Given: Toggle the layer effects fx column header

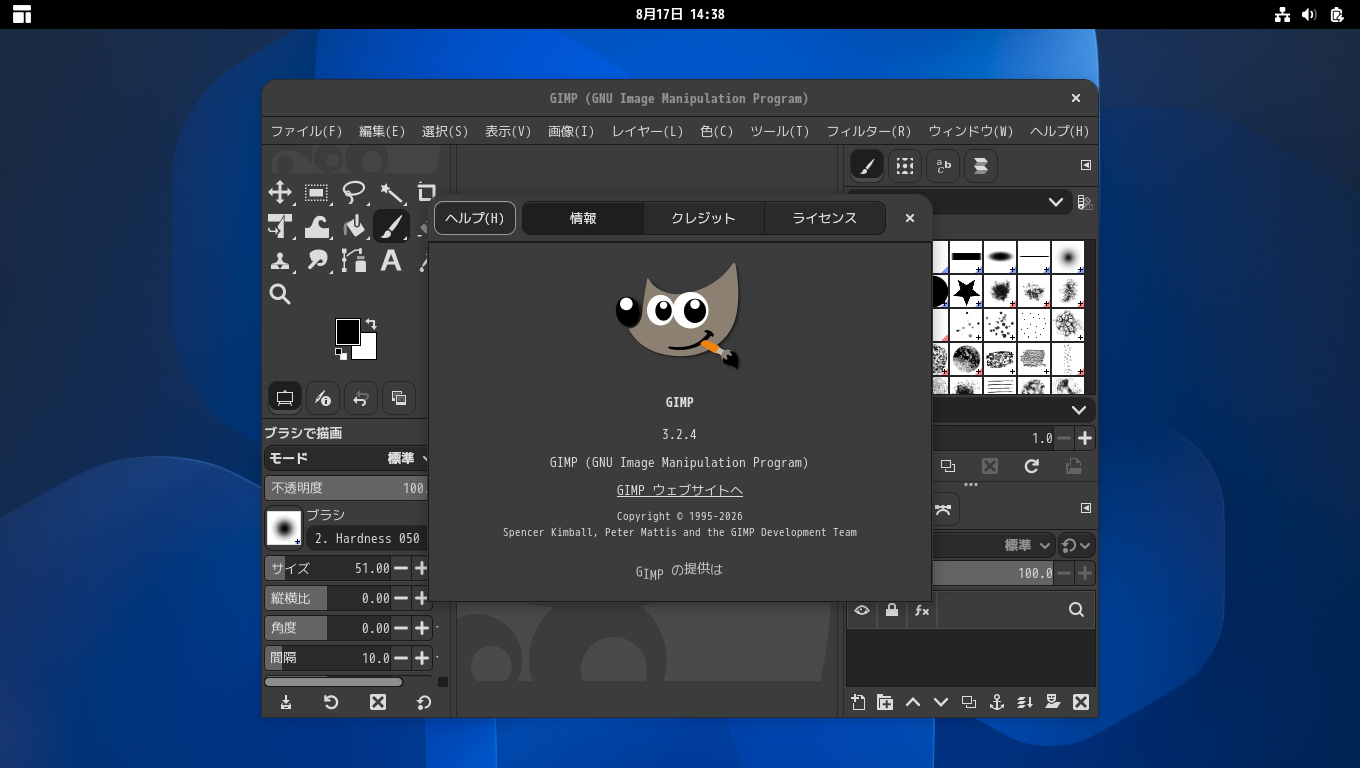Looking at the screenshot, I should pos(922,610).
